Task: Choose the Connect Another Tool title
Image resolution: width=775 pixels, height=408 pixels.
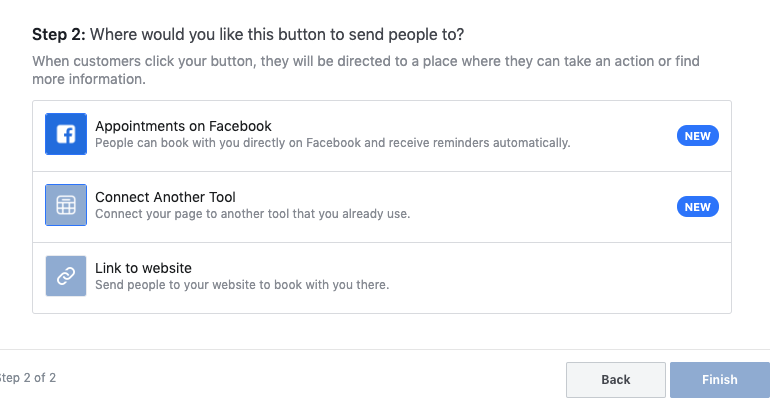Action: (165, 197)
